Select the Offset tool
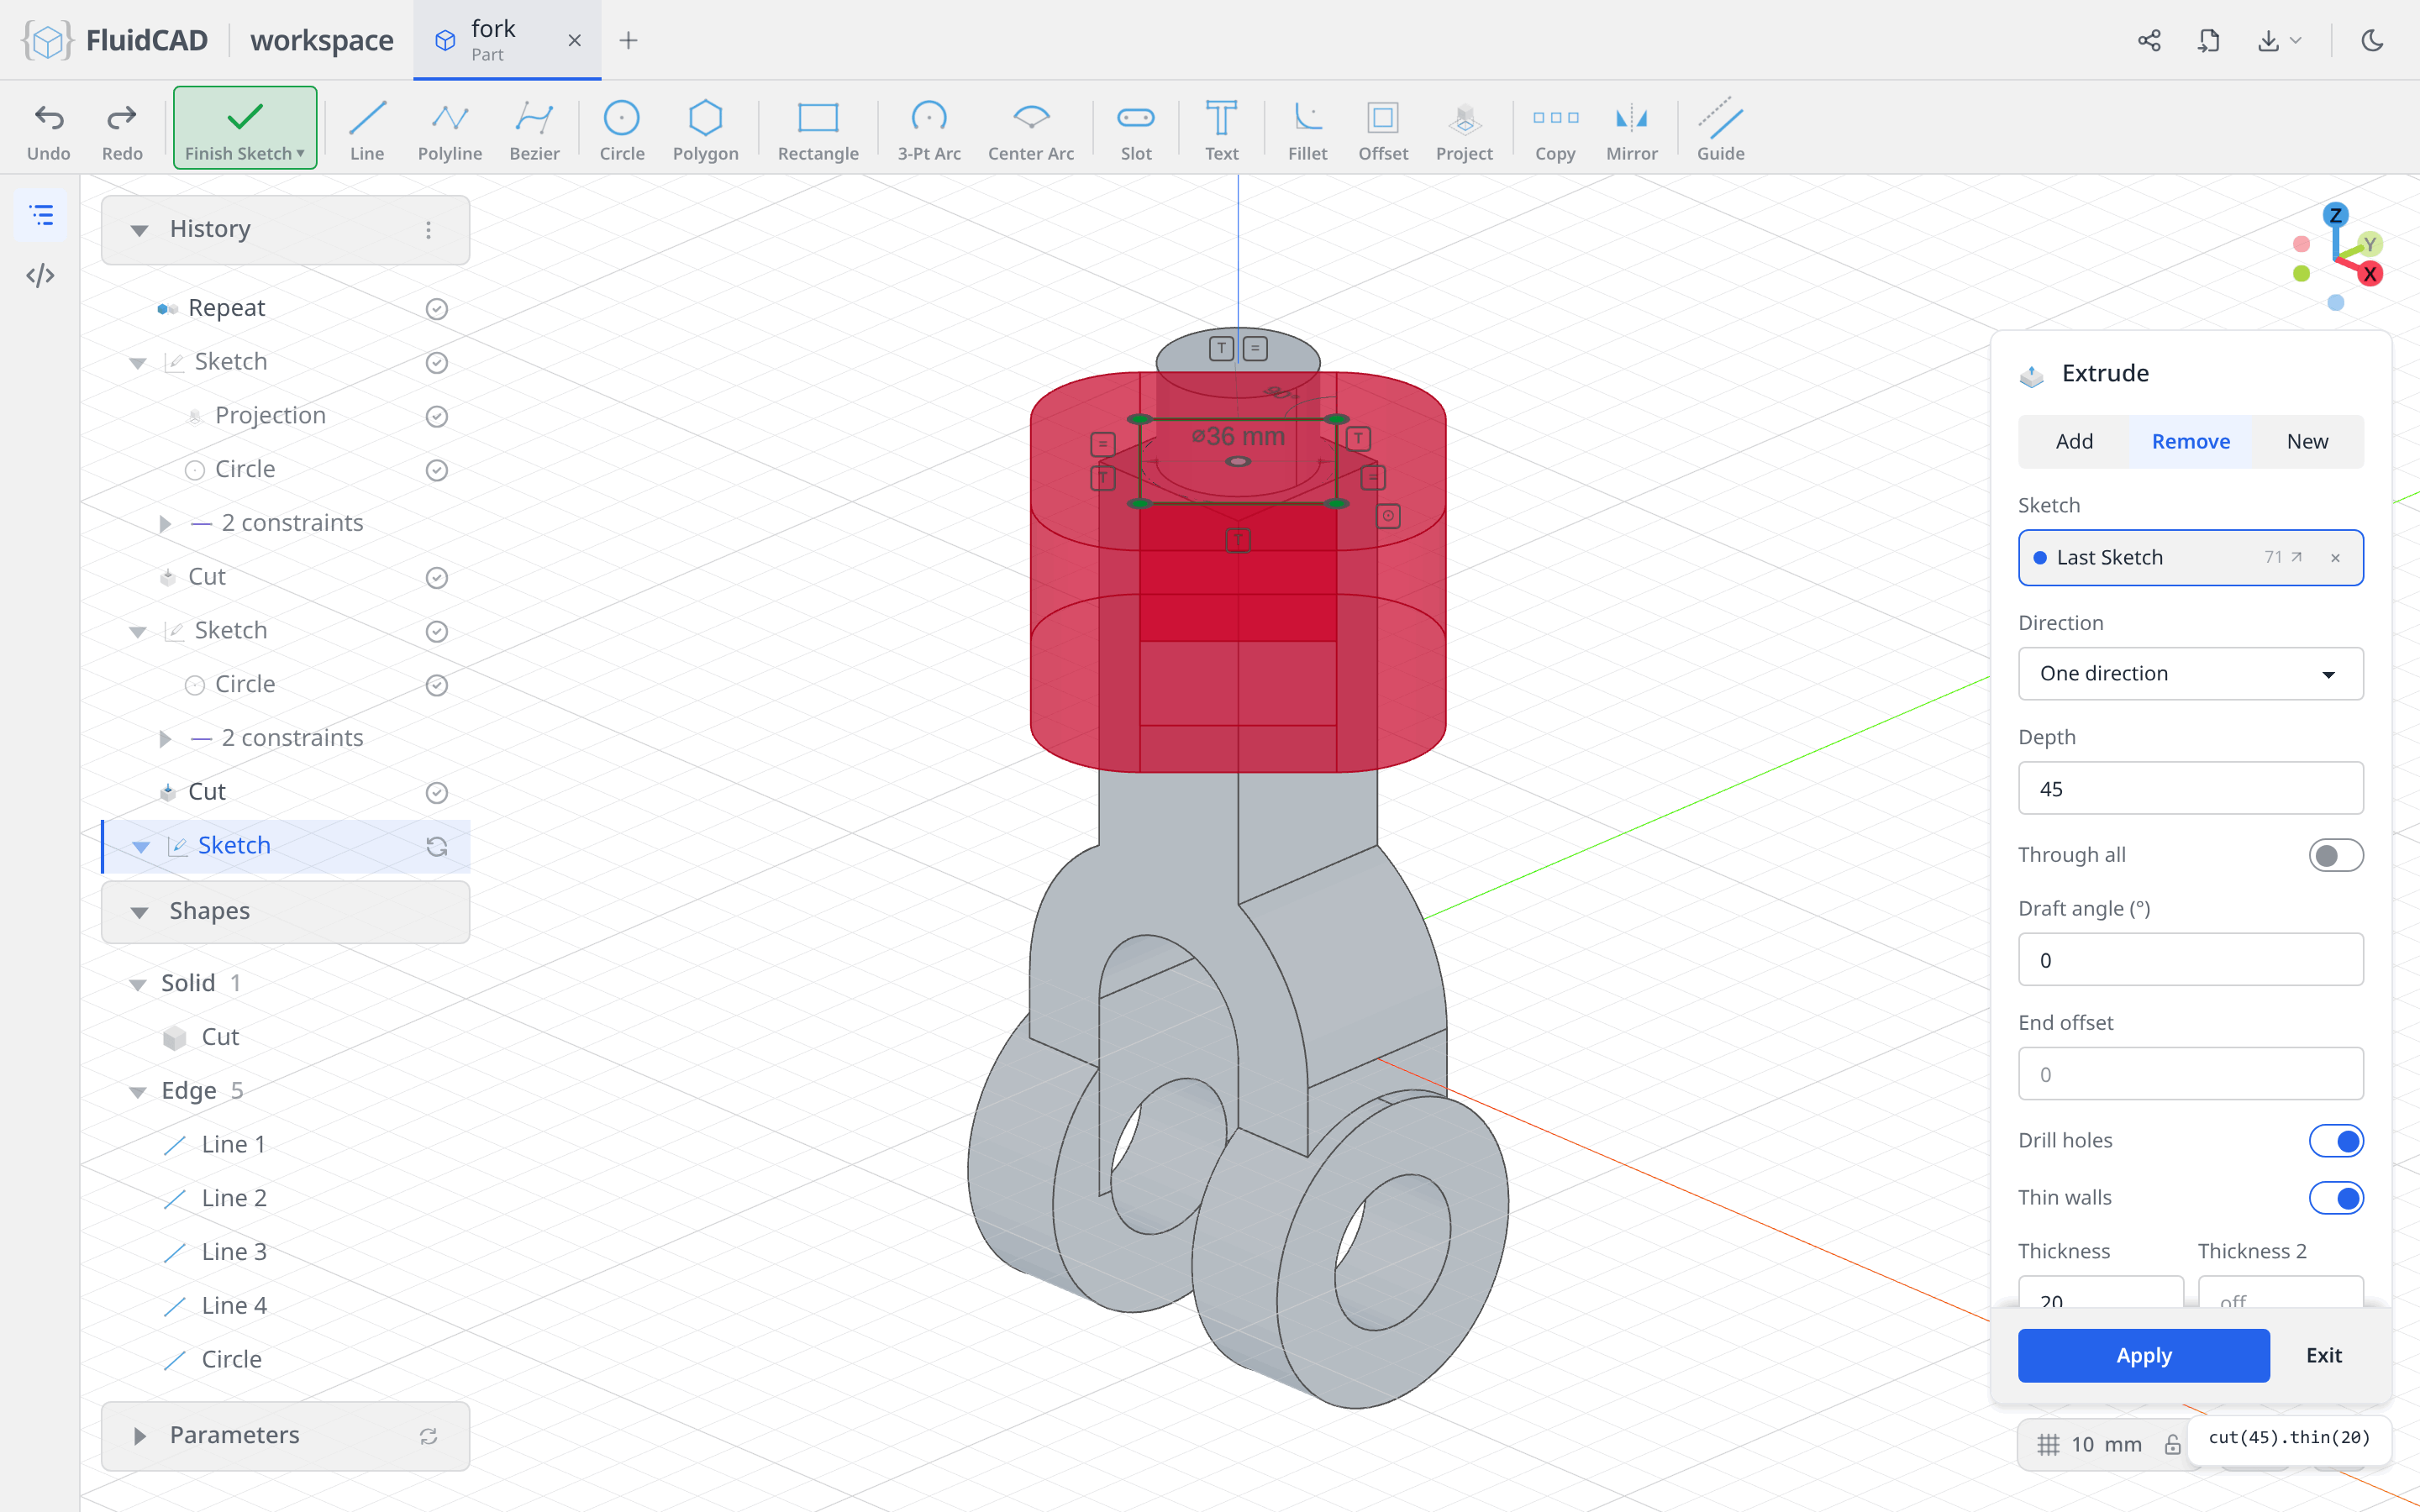This screenshot has height=1512, width=2420. pyautogui.click(x=1383, y=130)
